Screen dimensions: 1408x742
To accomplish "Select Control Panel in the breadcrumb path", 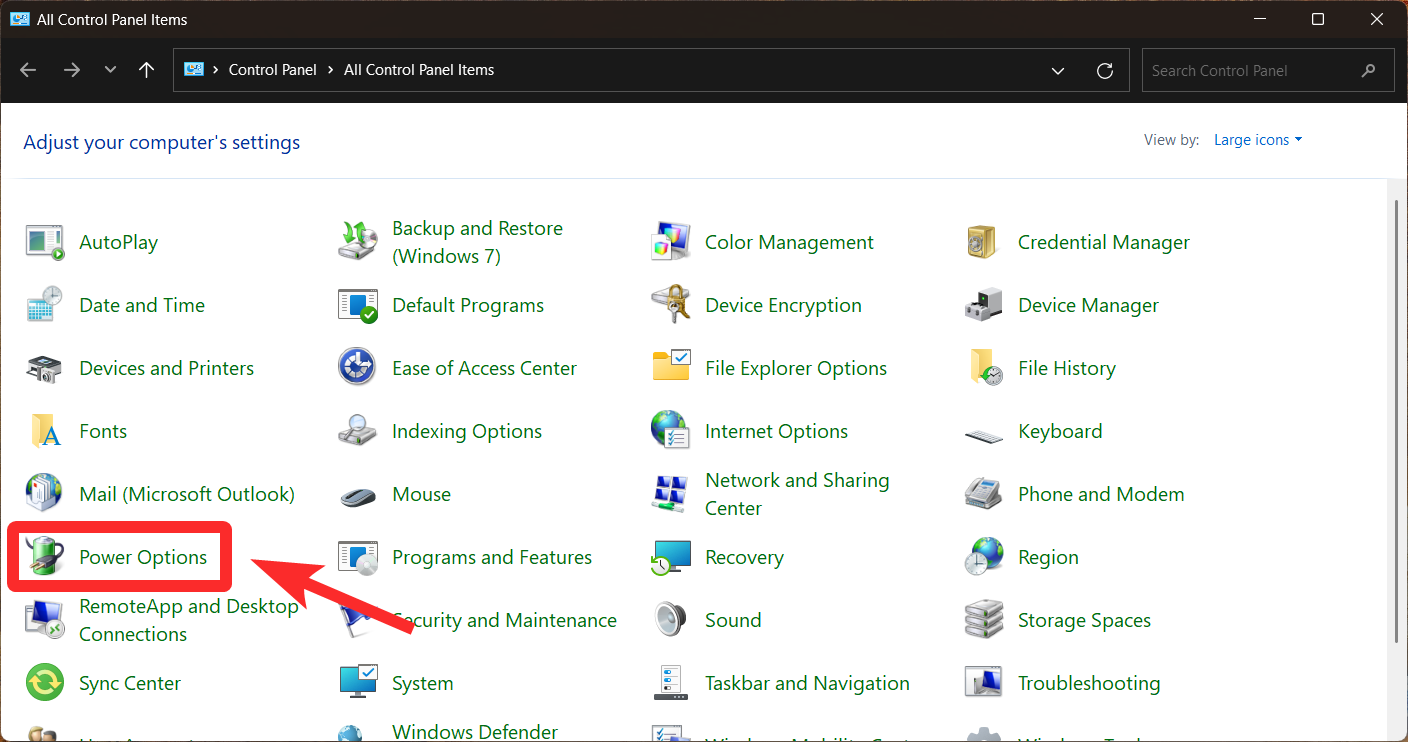I will 272,70.
